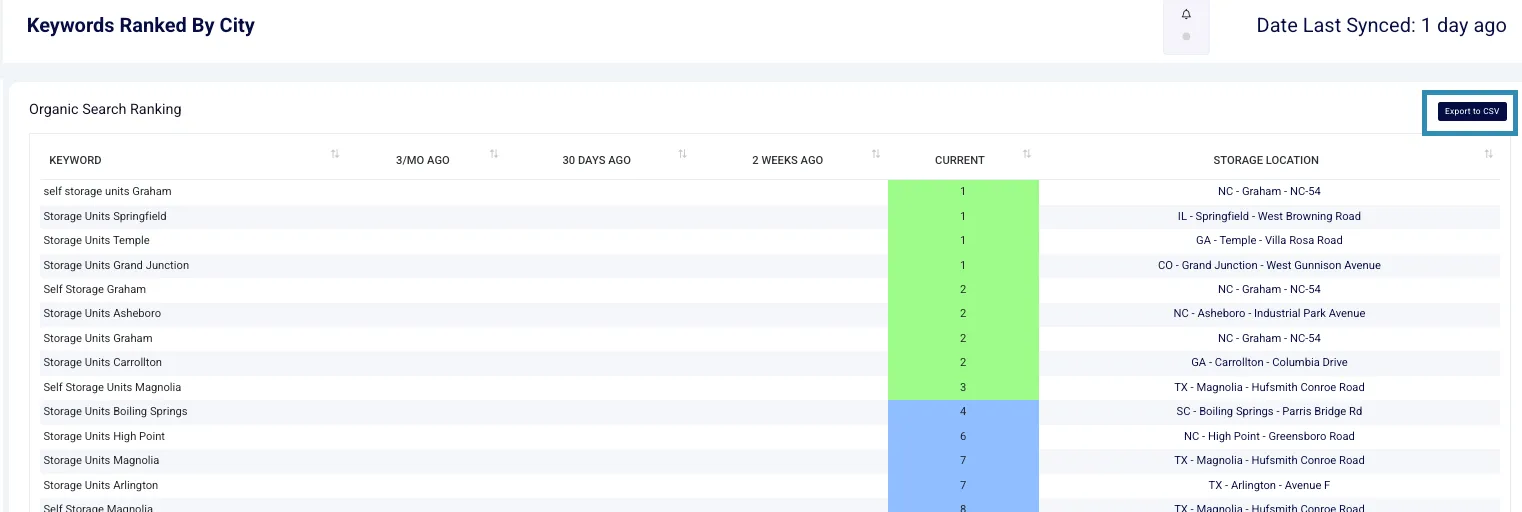Screen dimensions: 1522x512
Task: Click the 3/MO AGO header text
Action: [423, 160]
